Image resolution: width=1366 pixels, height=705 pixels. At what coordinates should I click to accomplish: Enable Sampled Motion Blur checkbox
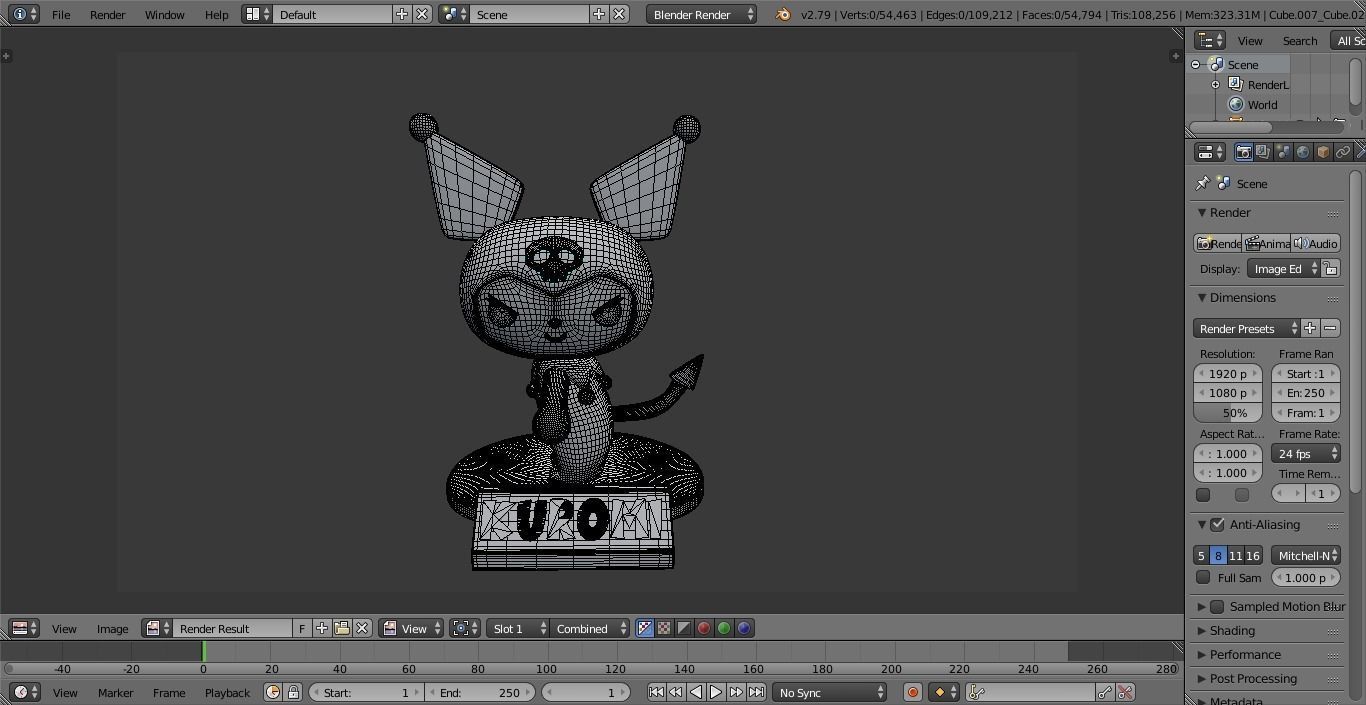[1217, 607]
